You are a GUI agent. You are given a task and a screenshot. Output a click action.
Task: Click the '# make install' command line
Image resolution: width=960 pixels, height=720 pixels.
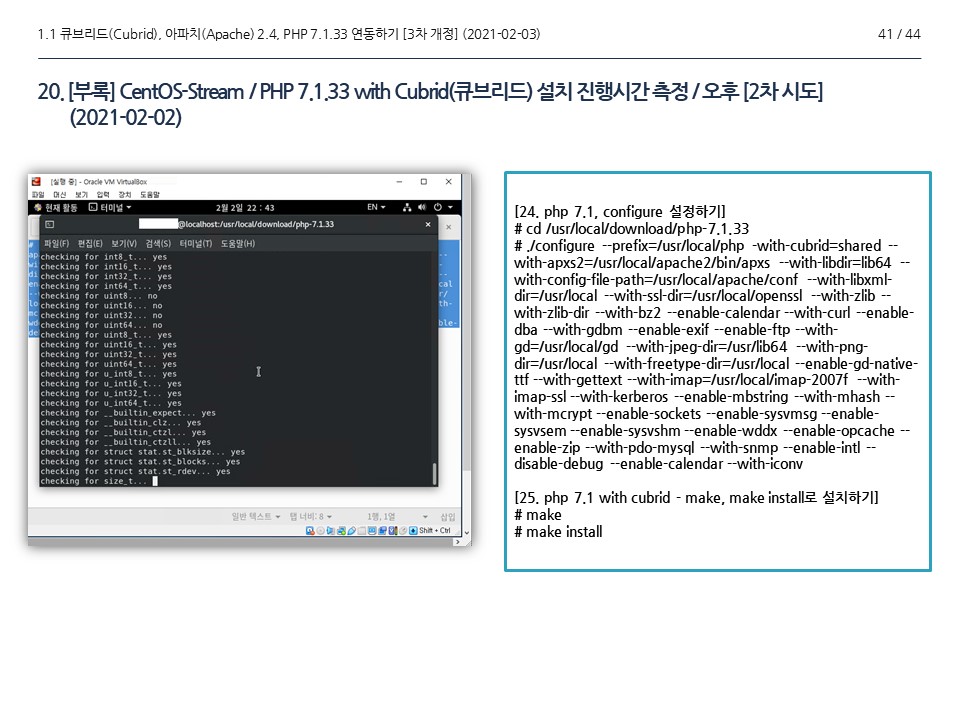[558, 532]
